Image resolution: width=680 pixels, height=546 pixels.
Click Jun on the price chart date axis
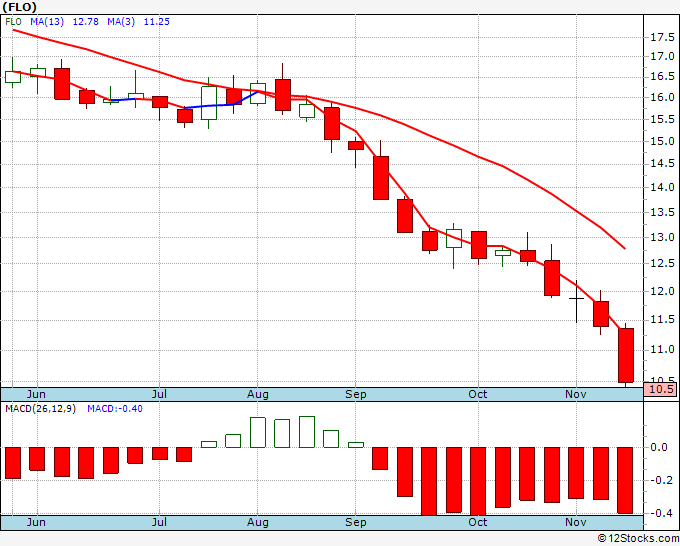pyautogui.click(x=36, y=394)
